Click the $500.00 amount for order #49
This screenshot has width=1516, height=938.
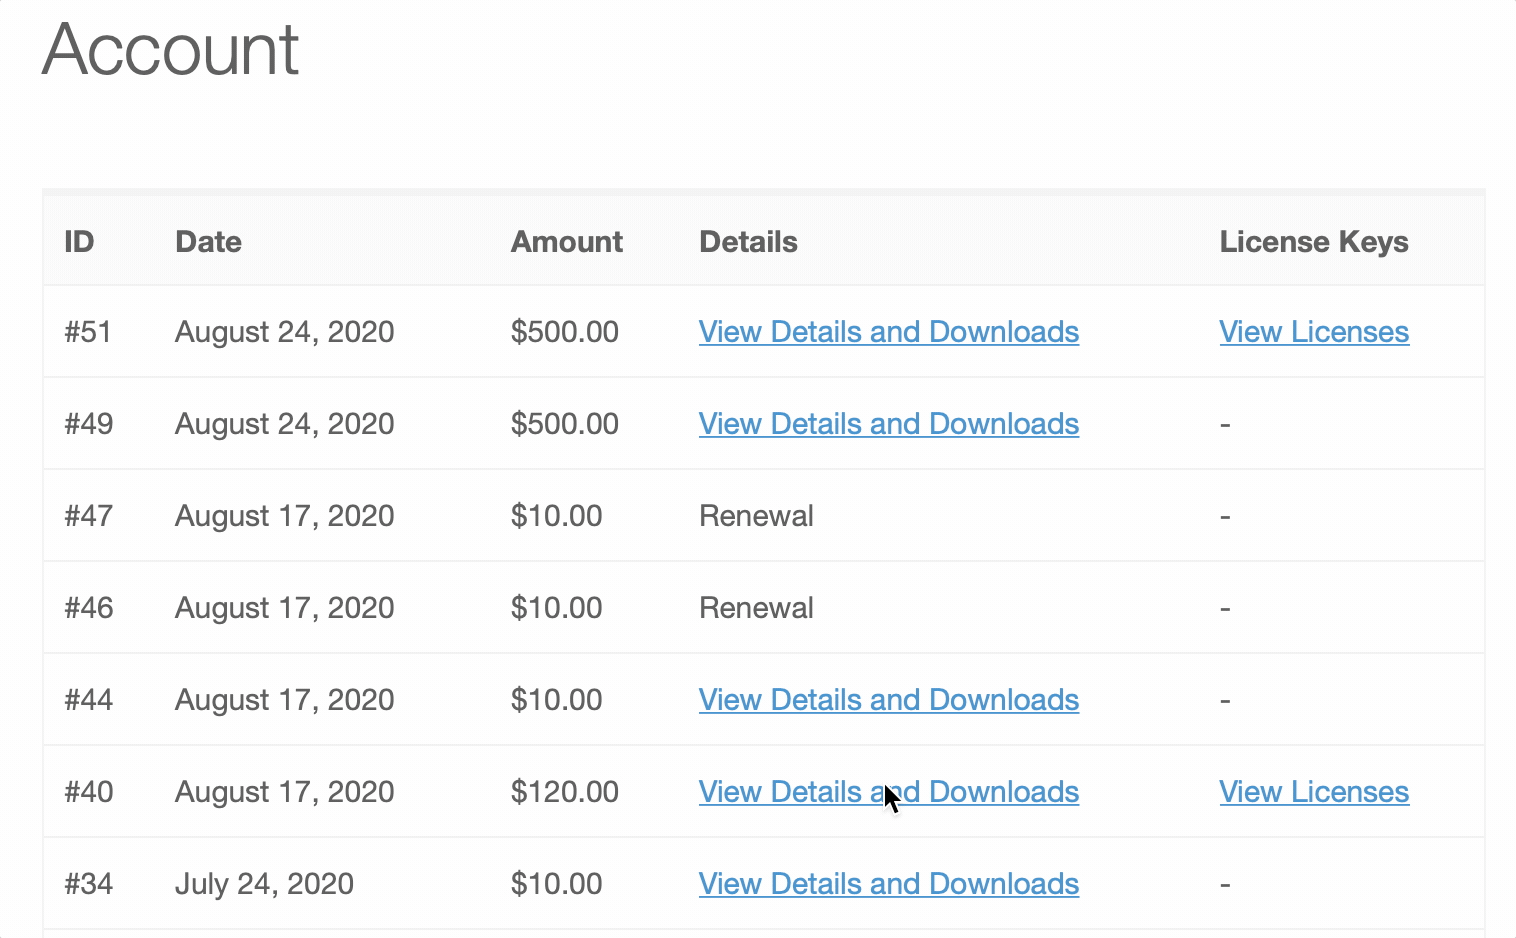click(564, 424)
